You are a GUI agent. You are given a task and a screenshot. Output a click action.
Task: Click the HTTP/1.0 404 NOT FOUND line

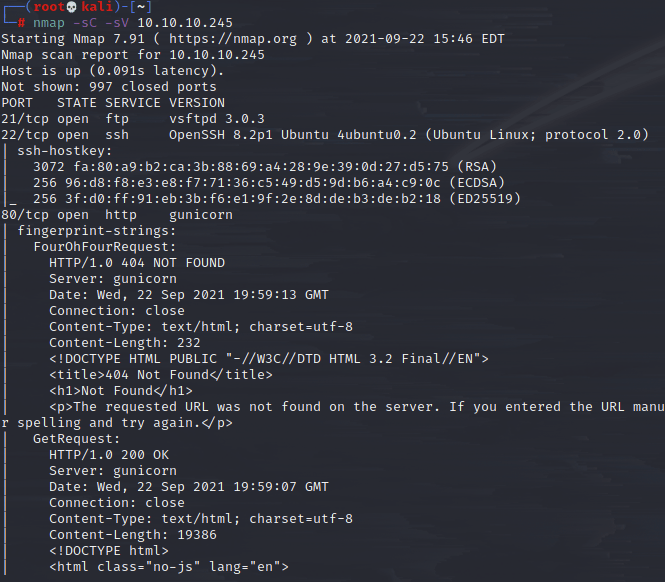click(136, 262)
